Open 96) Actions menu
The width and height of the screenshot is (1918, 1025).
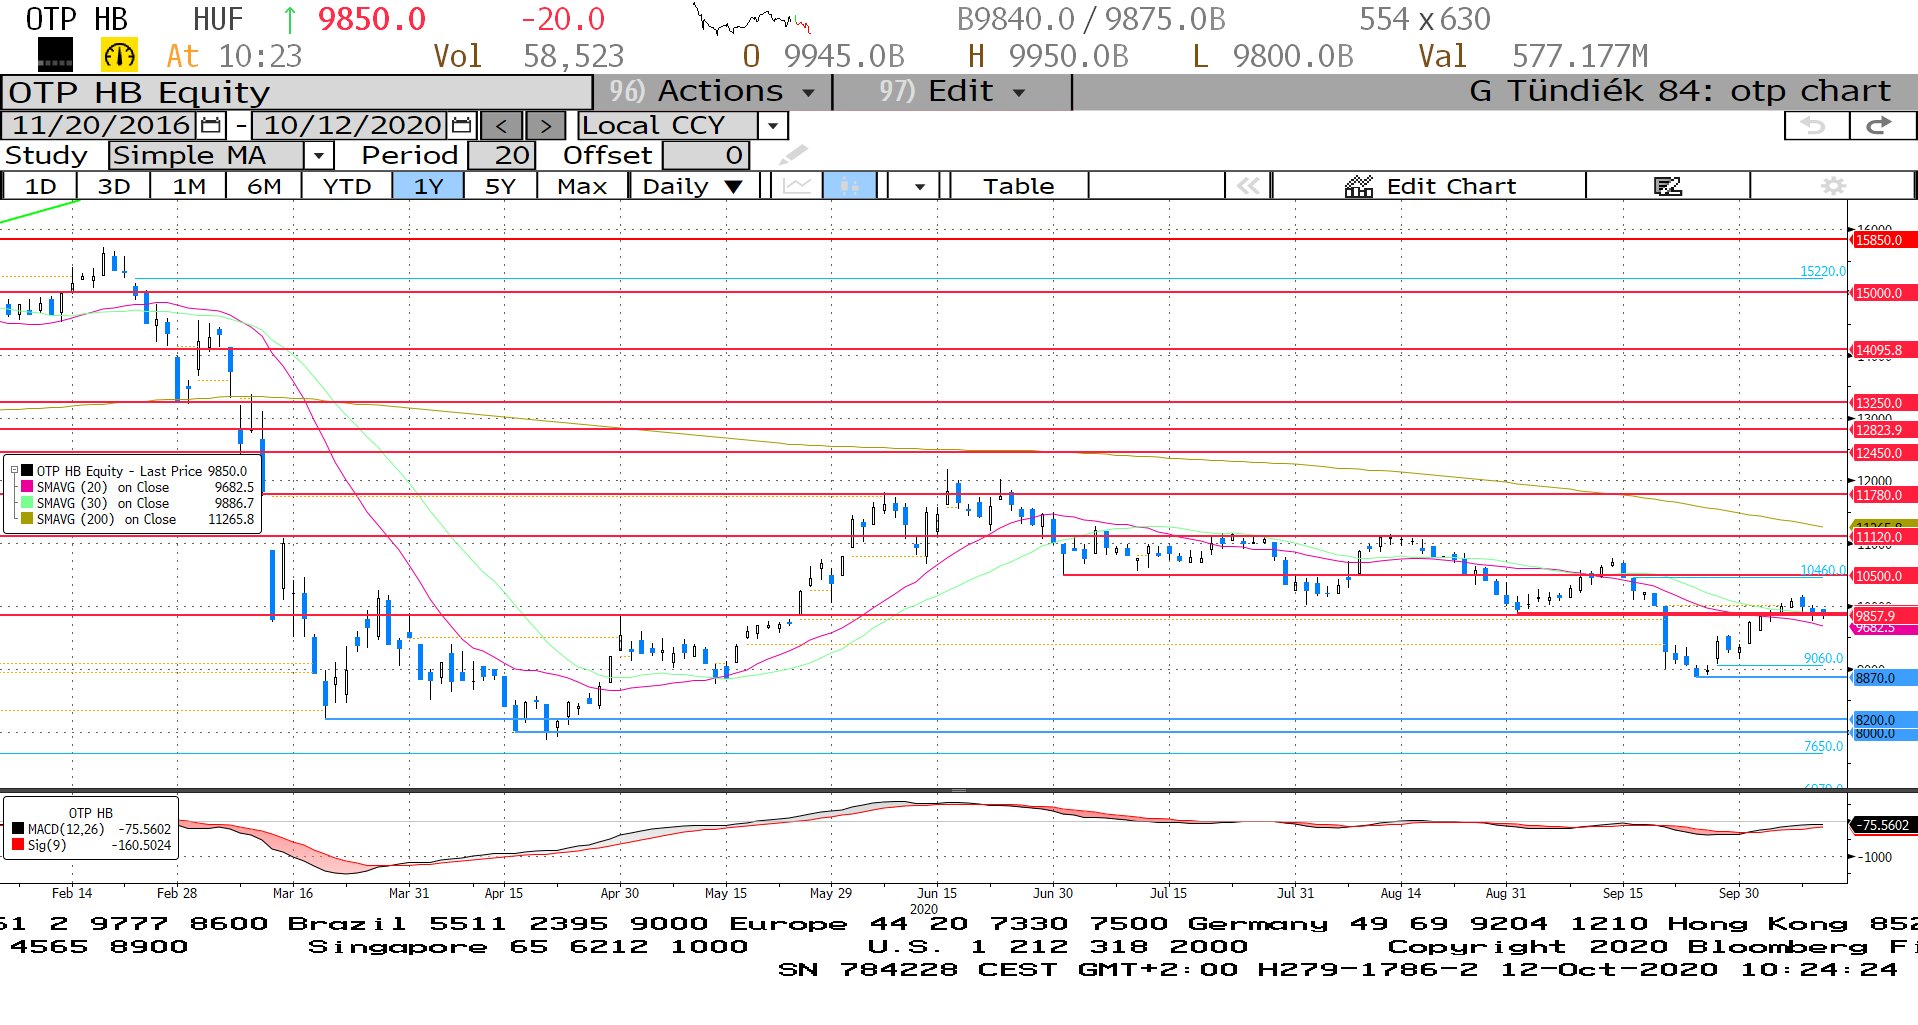point(712,92)
